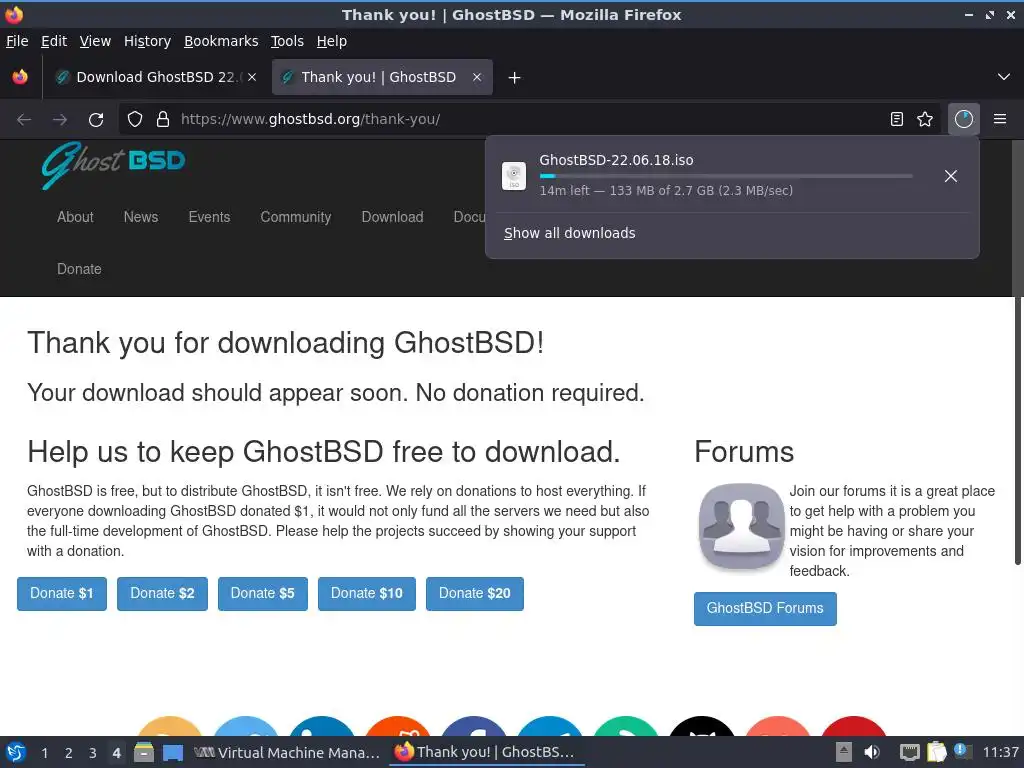Click Donate $10 button
1024x768 pixels.
[366, 594]
